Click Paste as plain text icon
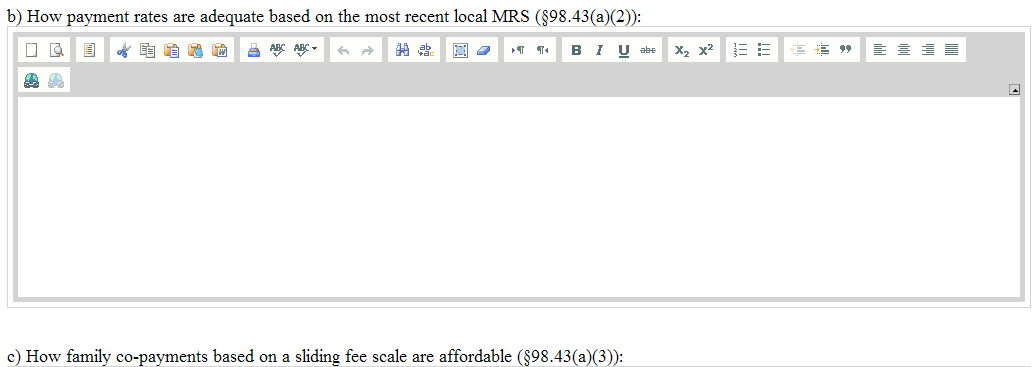 [195, 50]
